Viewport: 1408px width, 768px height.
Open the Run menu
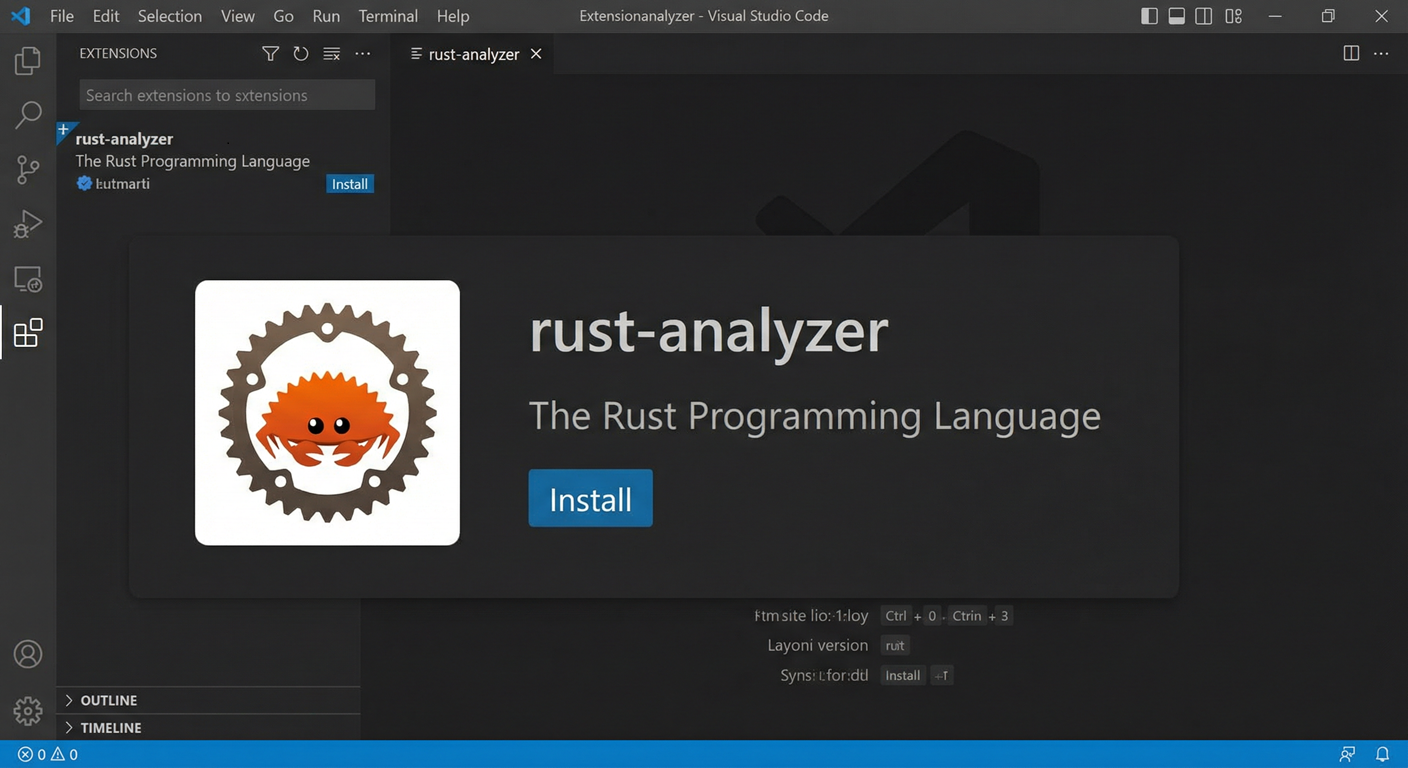pos(326,16)
